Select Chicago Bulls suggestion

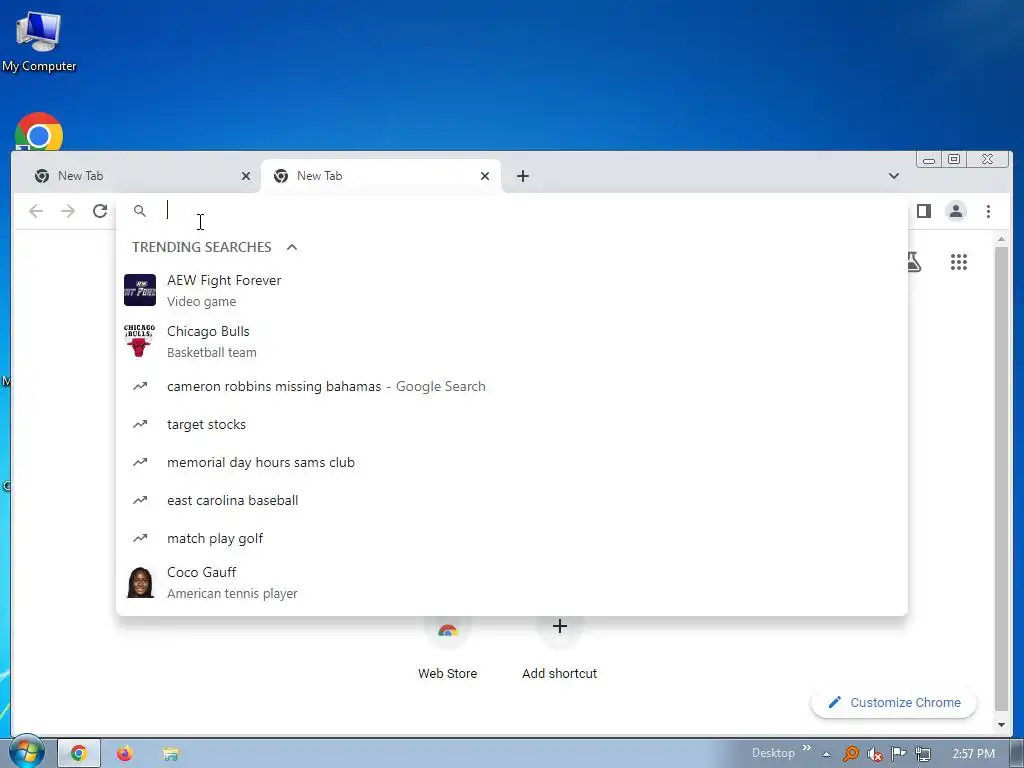[x=511, y=341]
